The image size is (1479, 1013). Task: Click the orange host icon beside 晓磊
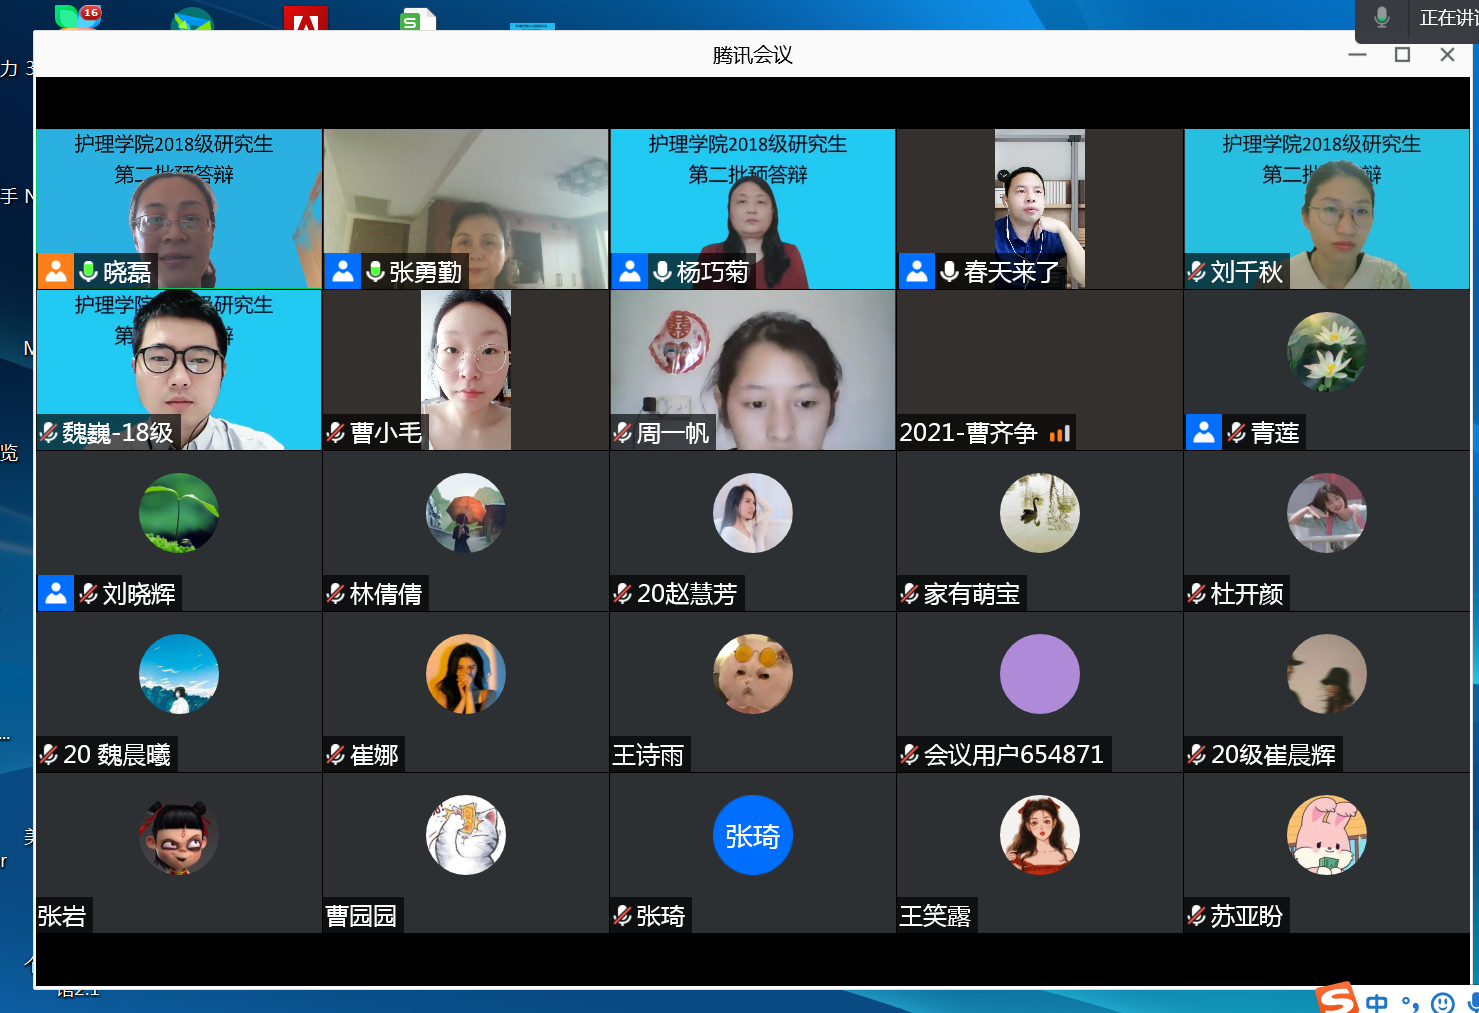tap(56, 271)
